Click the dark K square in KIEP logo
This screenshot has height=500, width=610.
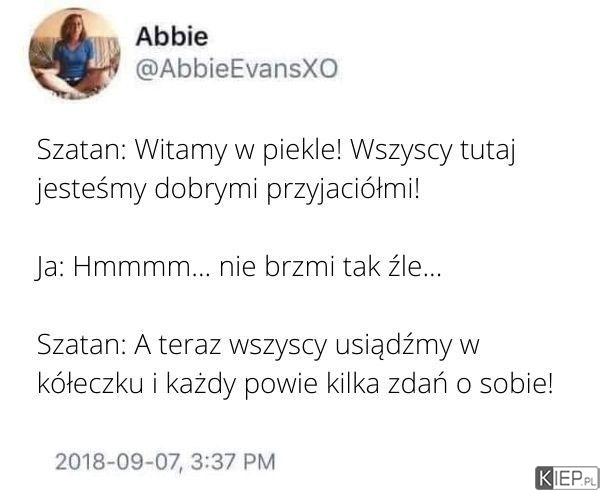coord(545,478)
